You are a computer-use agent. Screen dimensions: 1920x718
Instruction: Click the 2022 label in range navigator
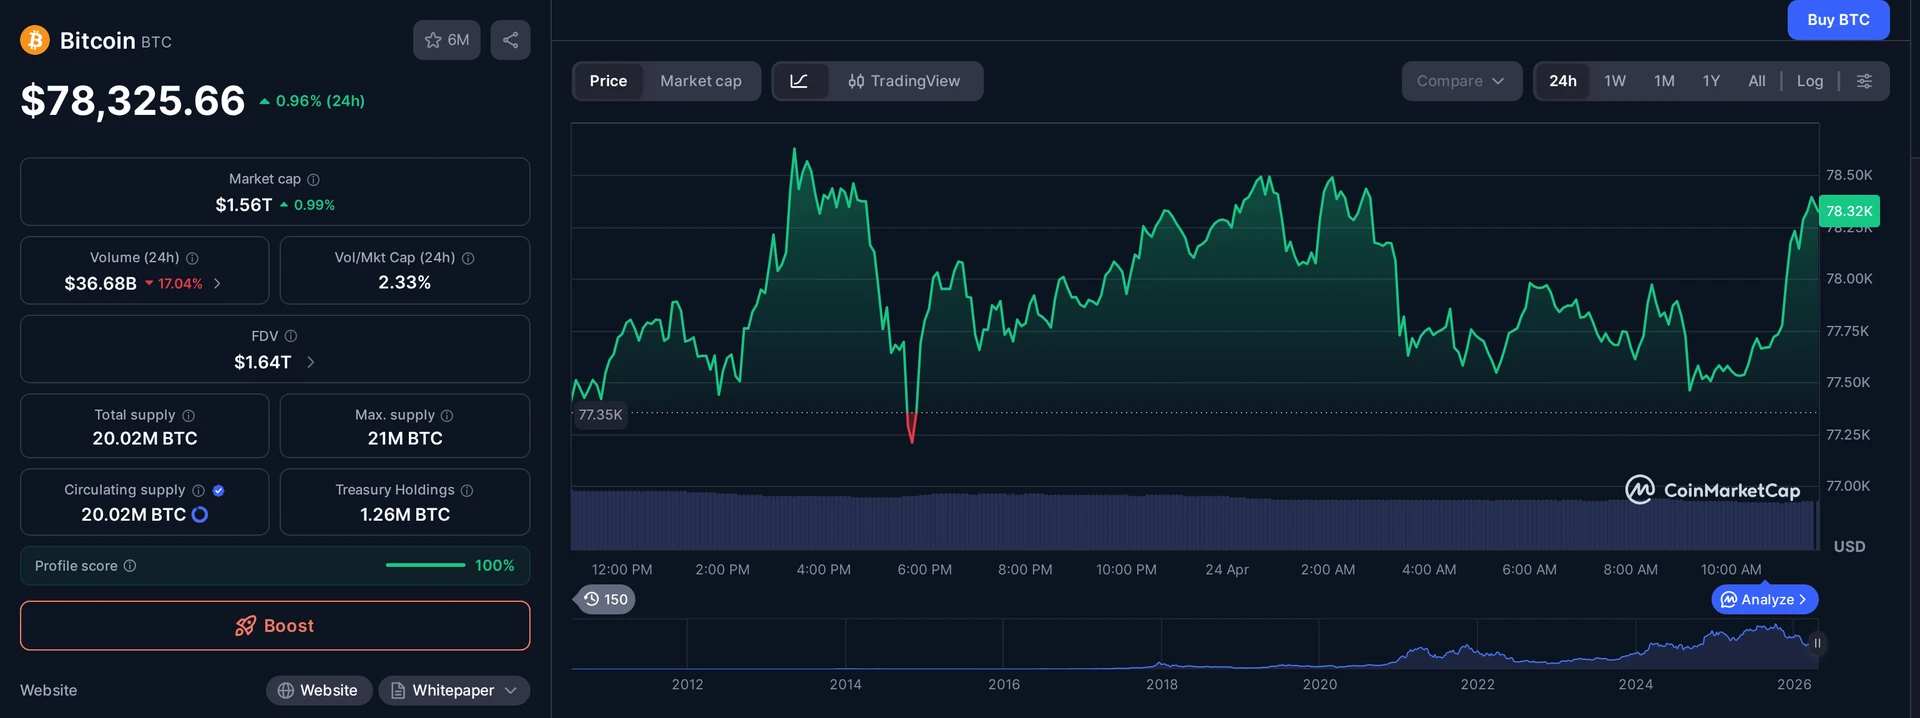coord(1477,684)
